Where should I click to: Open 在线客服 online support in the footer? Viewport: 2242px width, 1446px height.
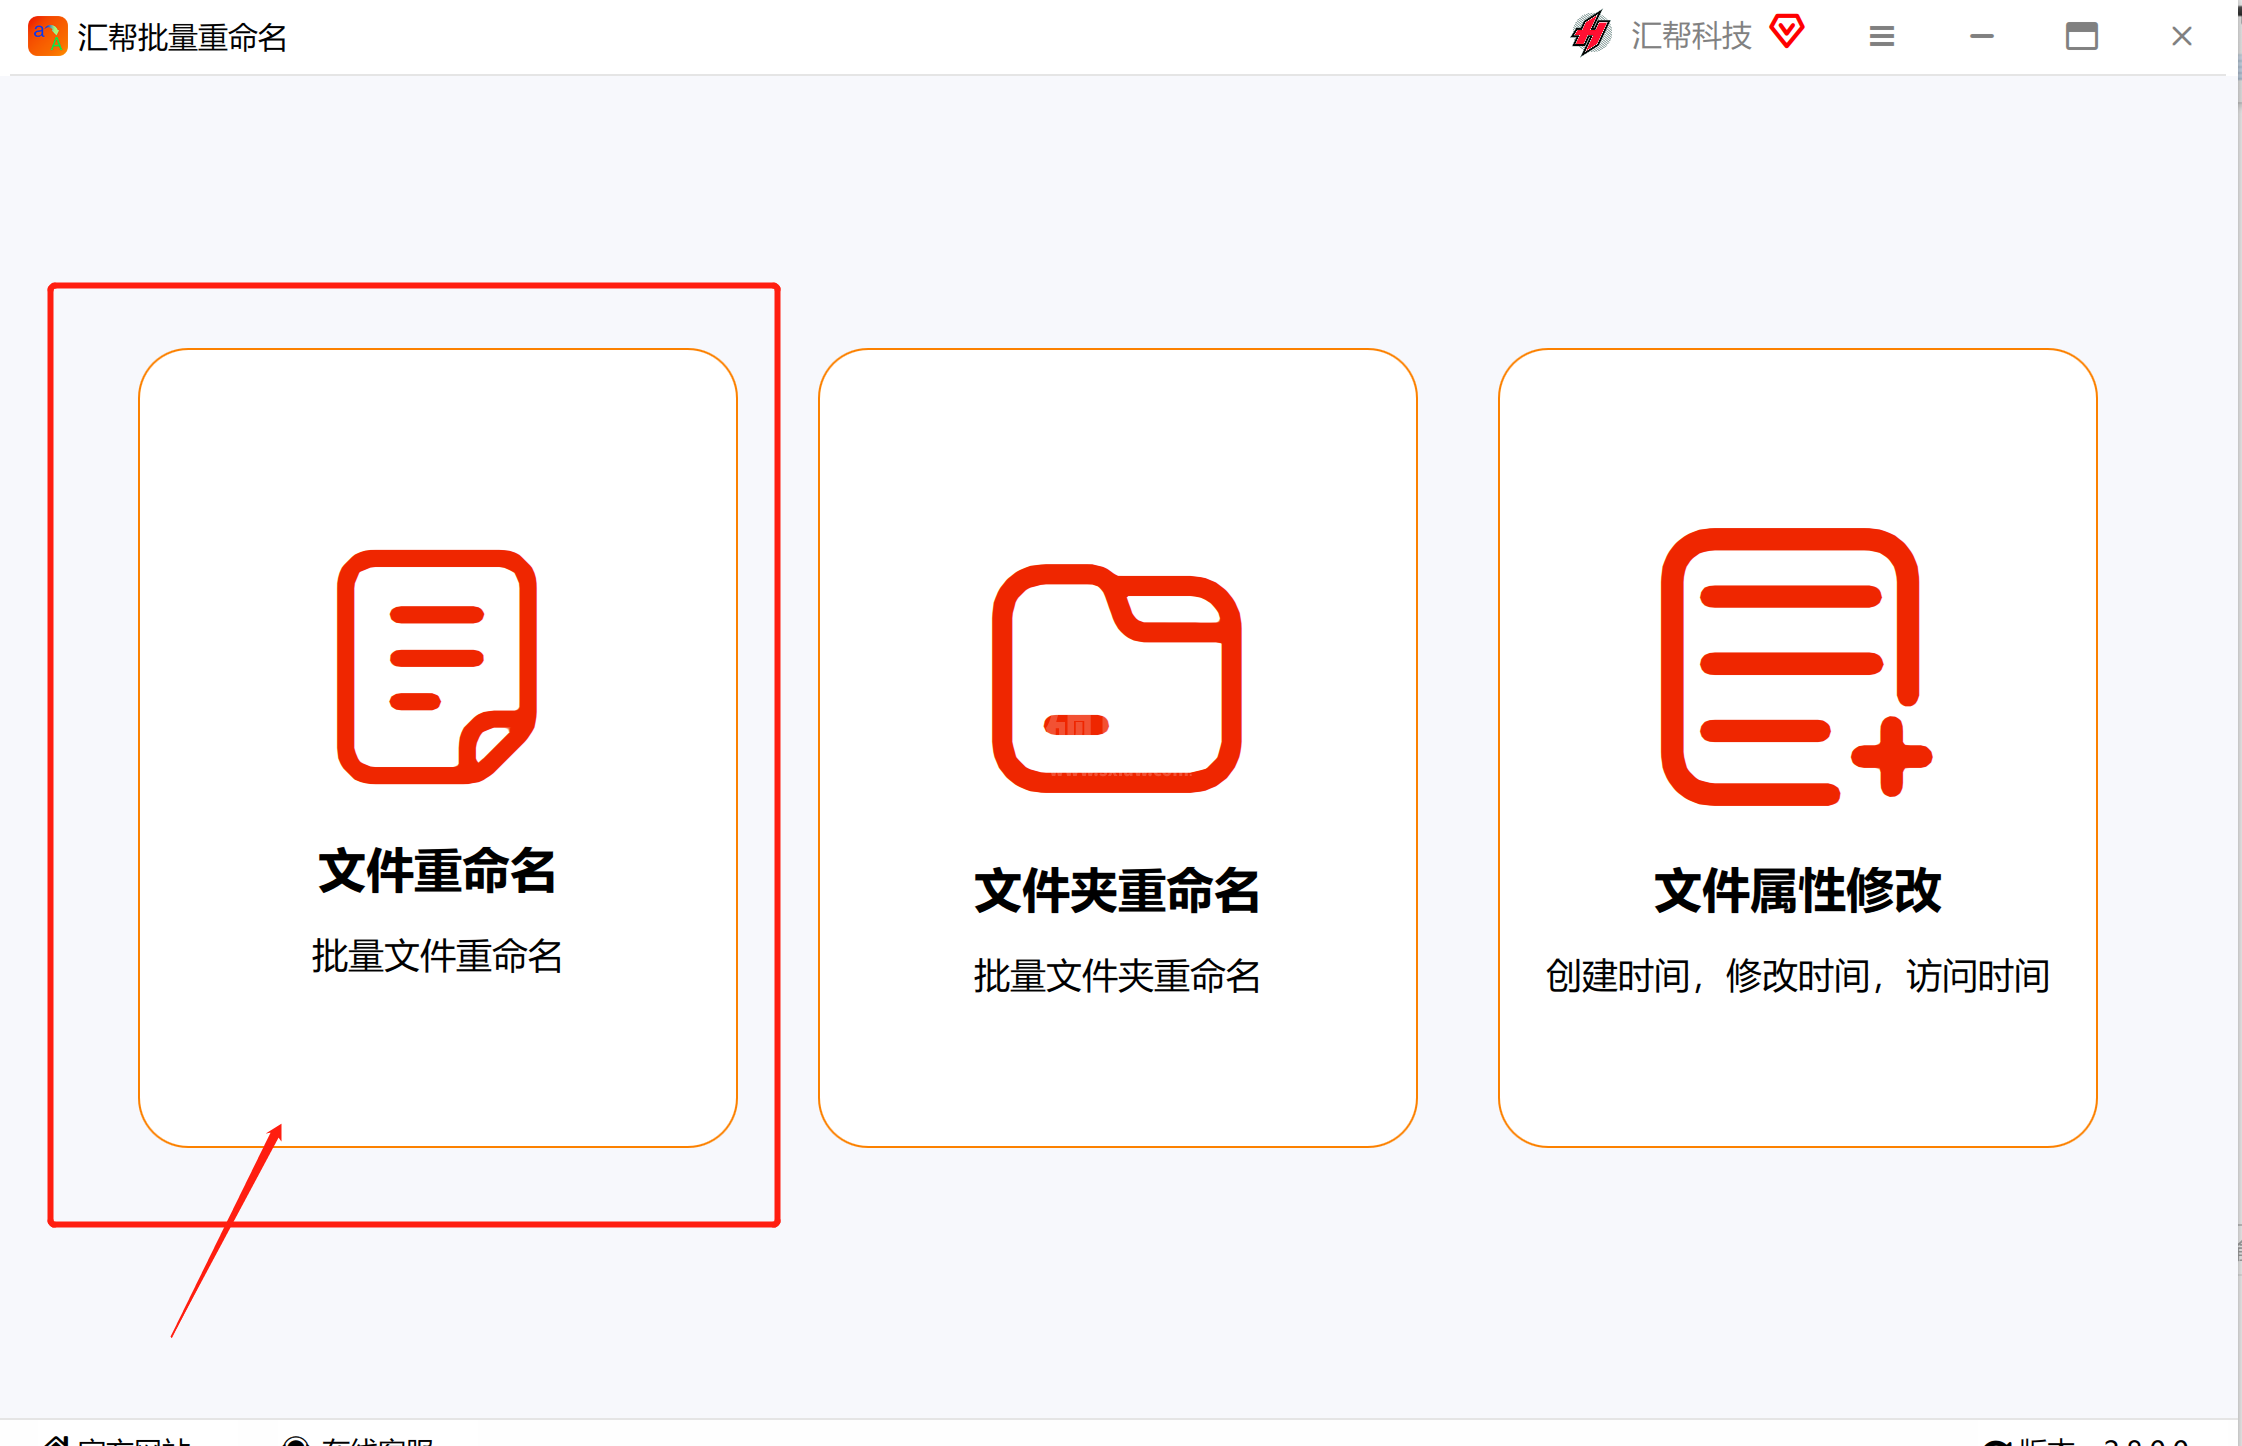coord(358,1440)
